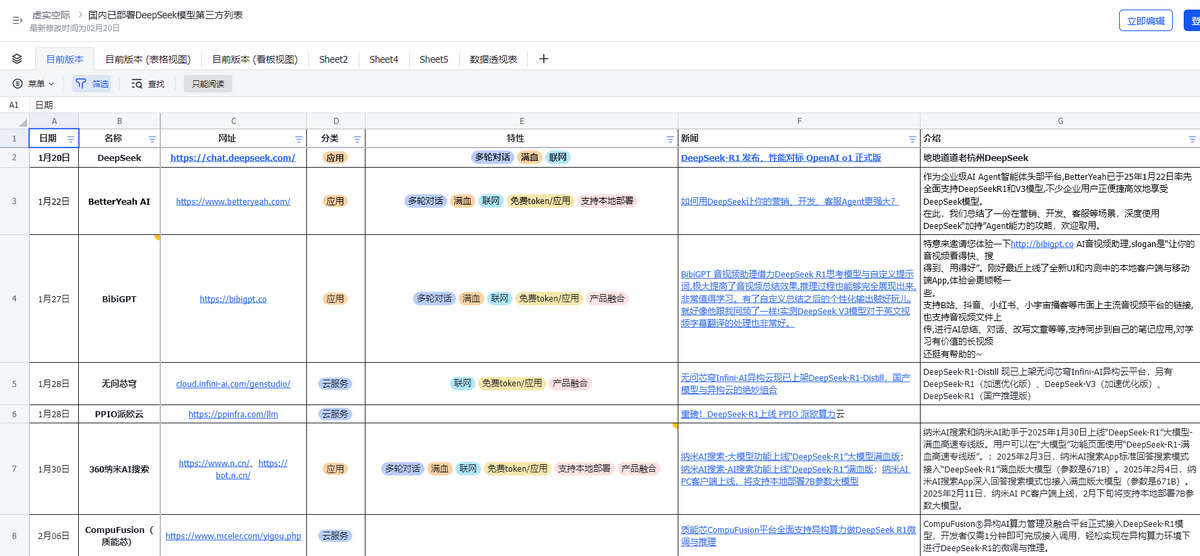Select the cell 2月06日

(54, 535)
